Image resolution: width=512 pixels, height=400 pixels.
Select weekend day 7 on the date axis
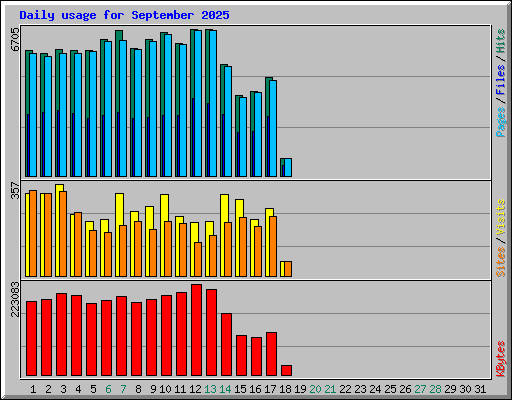pyautogui.click(x=123, y=389)
